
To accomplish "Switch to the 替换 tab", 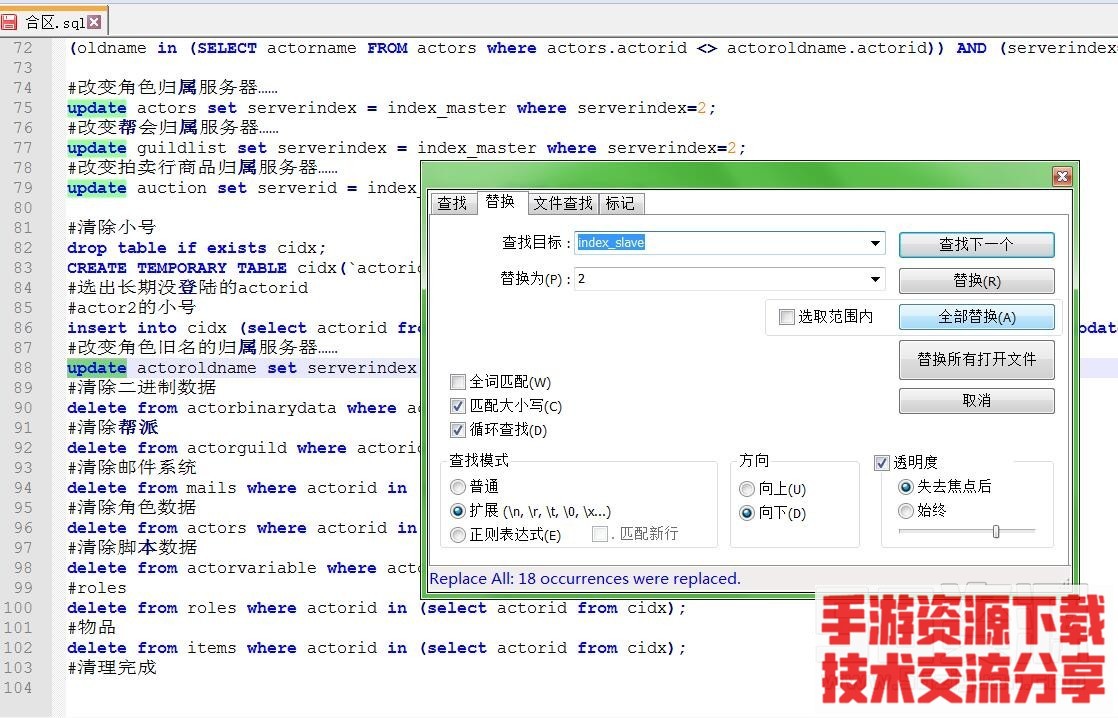I will 500,202.
